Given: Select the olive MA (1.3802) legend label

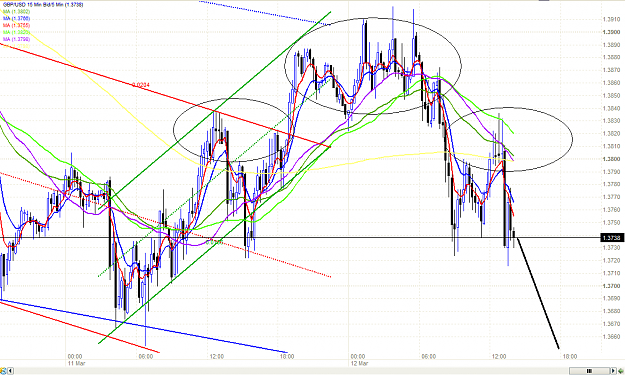Looking at the screenshot, I should (x=16, y=12).
